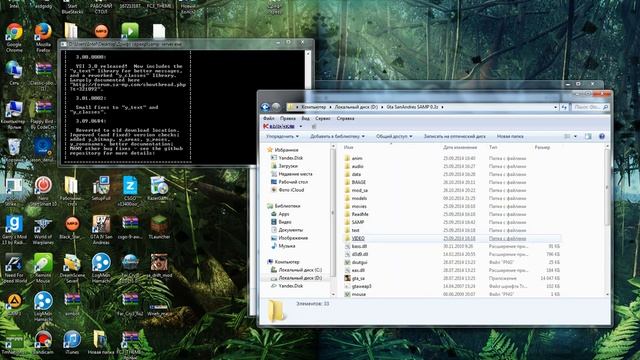Open the CSGO zip archive icon

(130, 191)
